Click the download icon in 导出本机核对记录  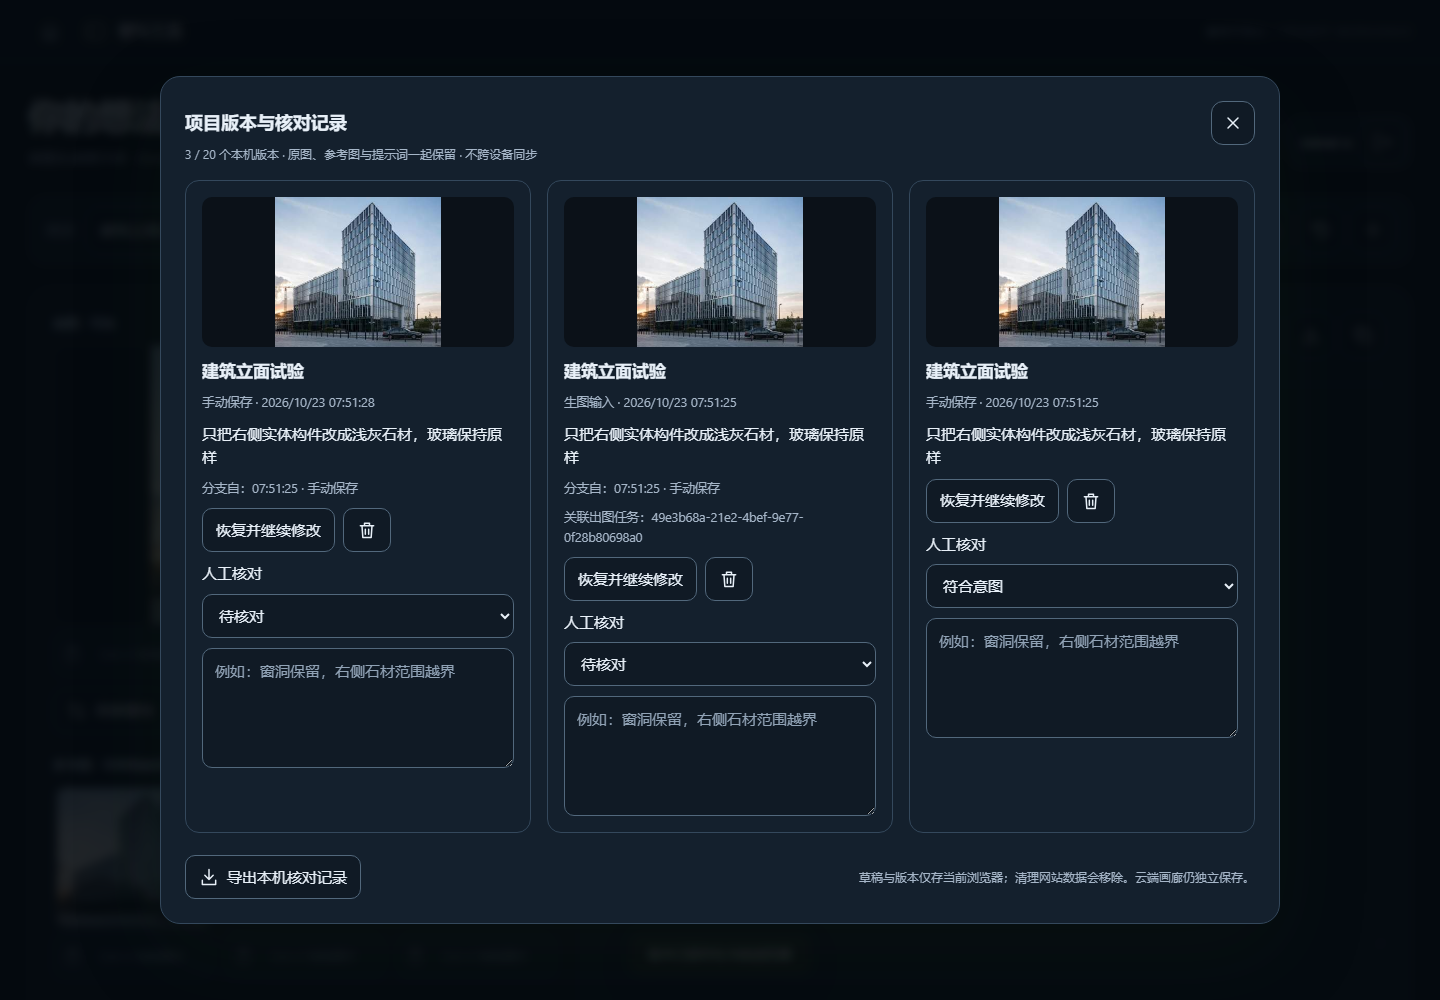(x=209, y=877)
